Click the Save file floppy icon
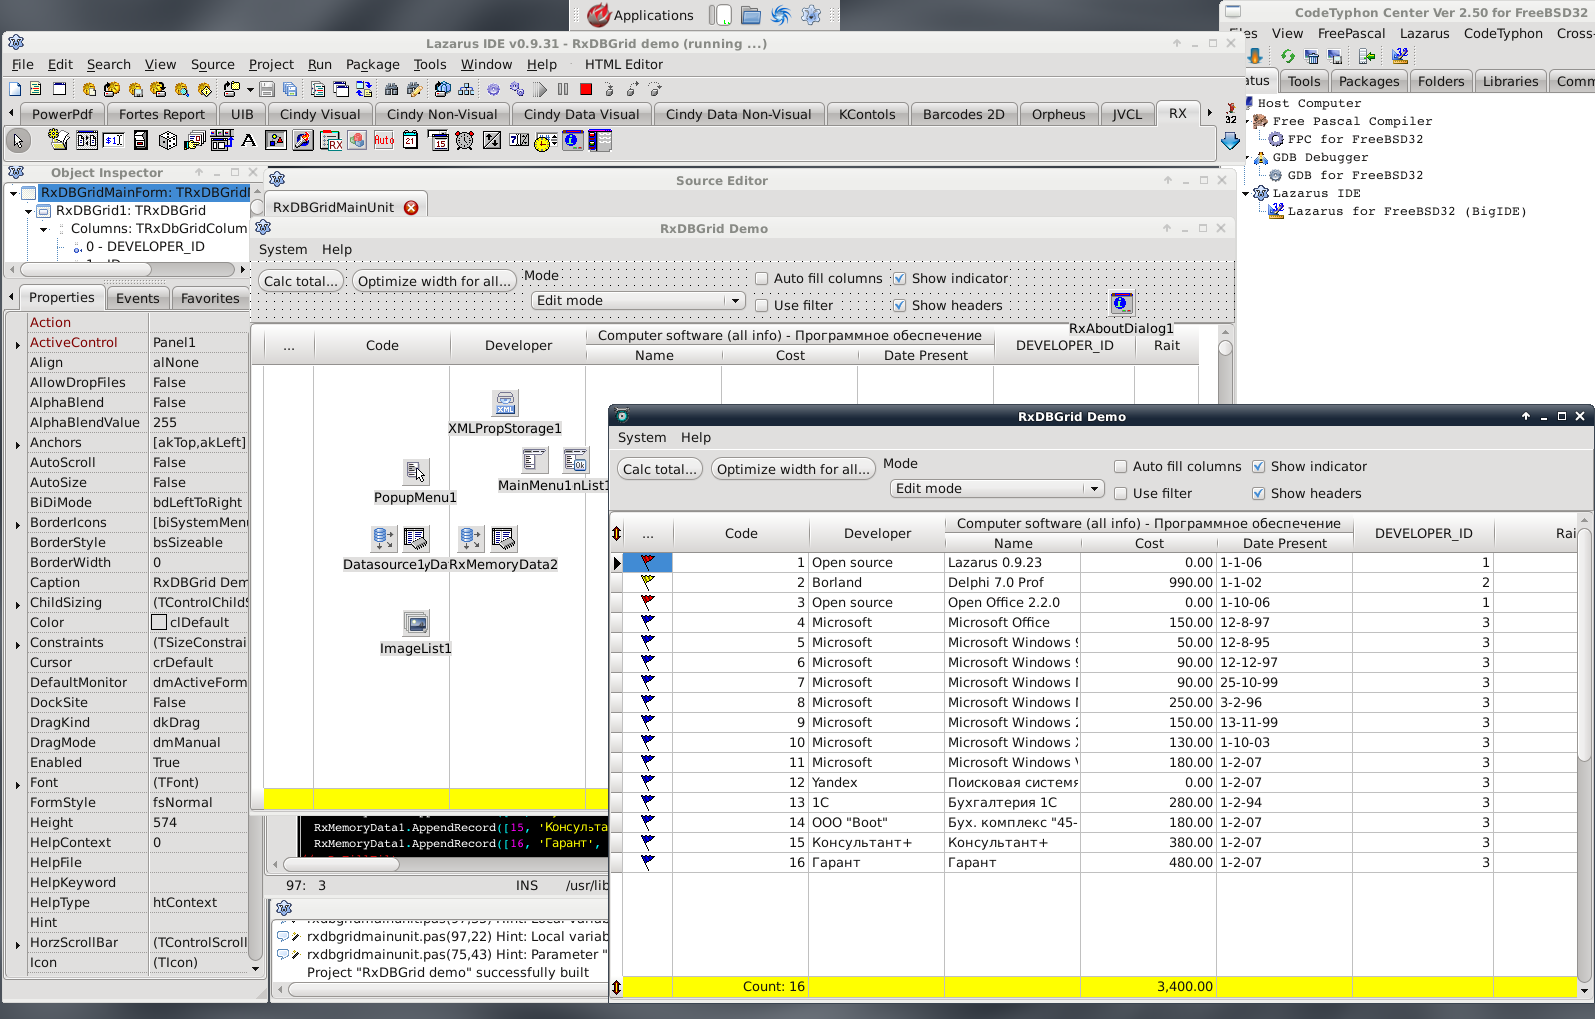 [x=267, y=89]
